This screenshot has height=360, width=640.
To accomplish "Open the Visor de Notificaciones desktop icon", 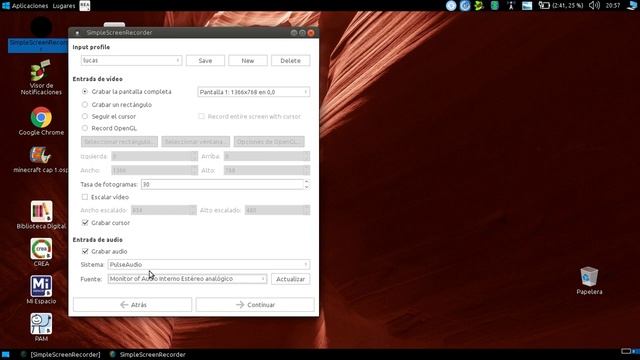I will click(x=41, y=78).
